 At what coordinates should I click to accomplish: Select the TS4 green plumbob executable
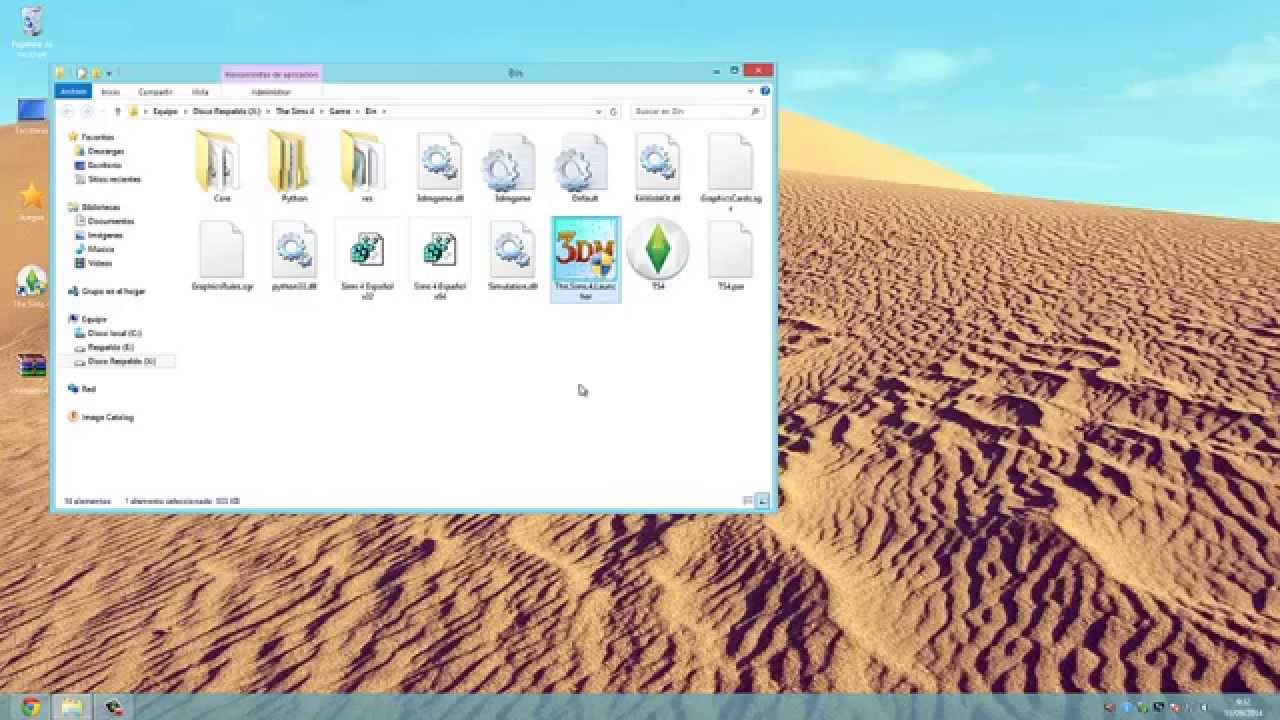pyautogui.click(x=657, y=256)
